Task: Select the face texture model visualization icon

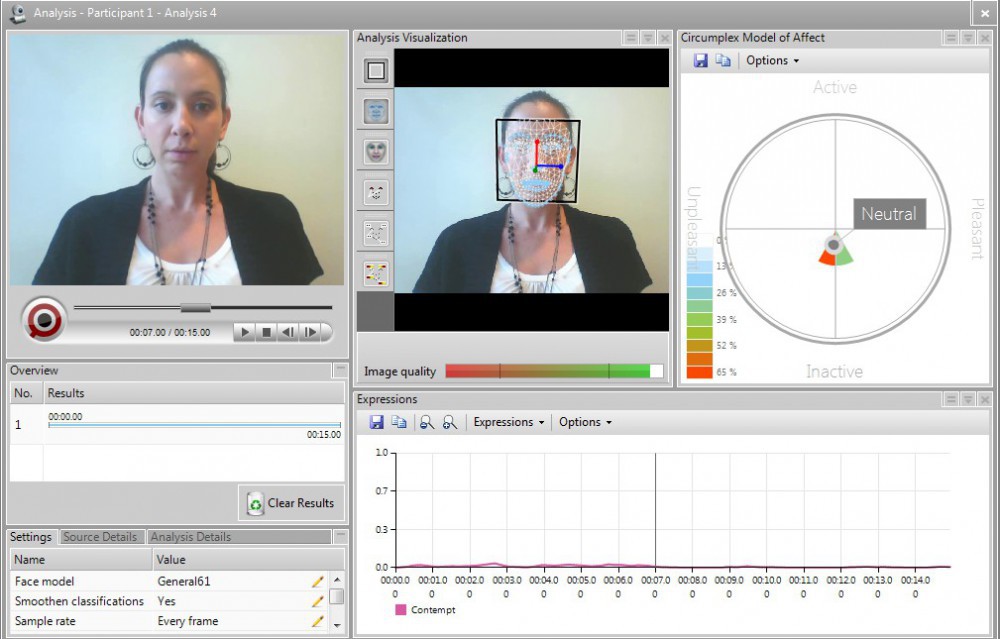Action: pos(375,150)
